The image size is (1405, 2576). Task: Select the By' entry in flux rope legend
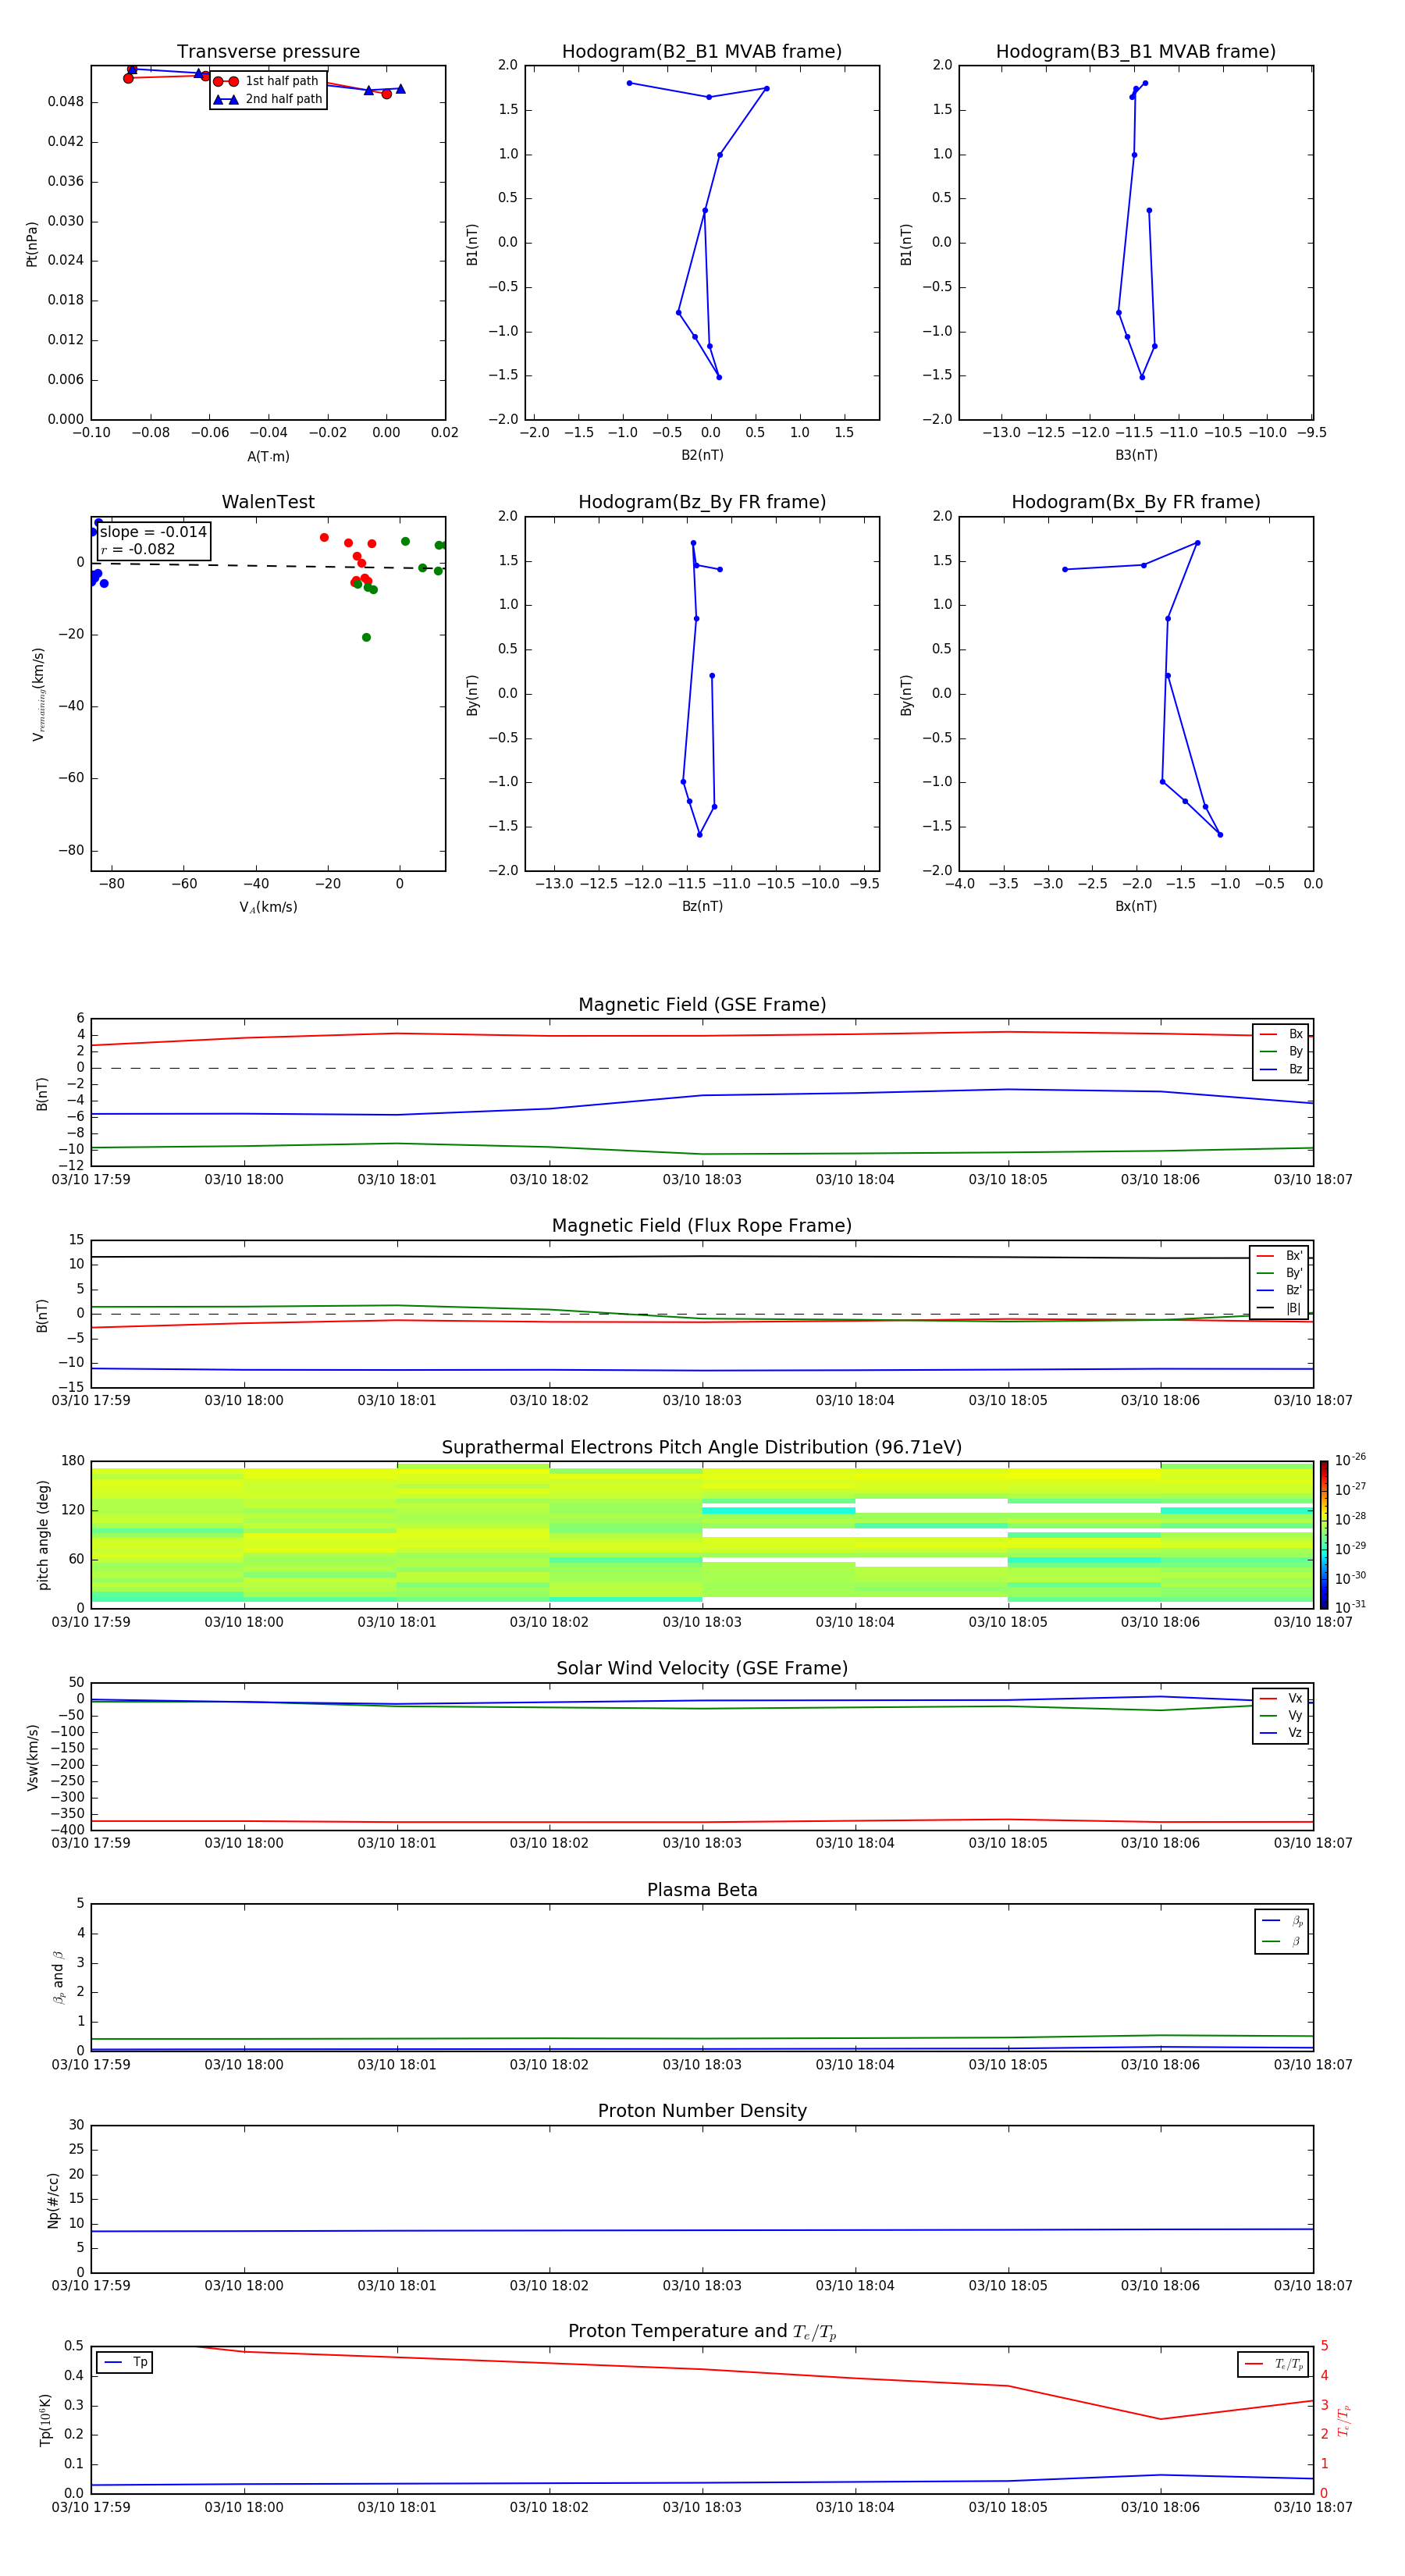(x=1279, y=1273)
